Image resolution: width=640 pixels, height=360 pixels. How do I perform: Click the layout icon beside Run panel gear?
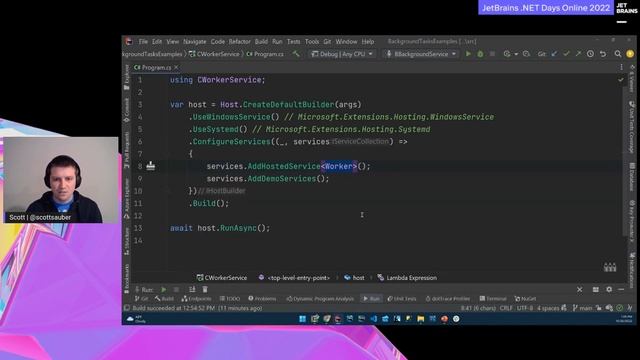(x=596, y=289)
